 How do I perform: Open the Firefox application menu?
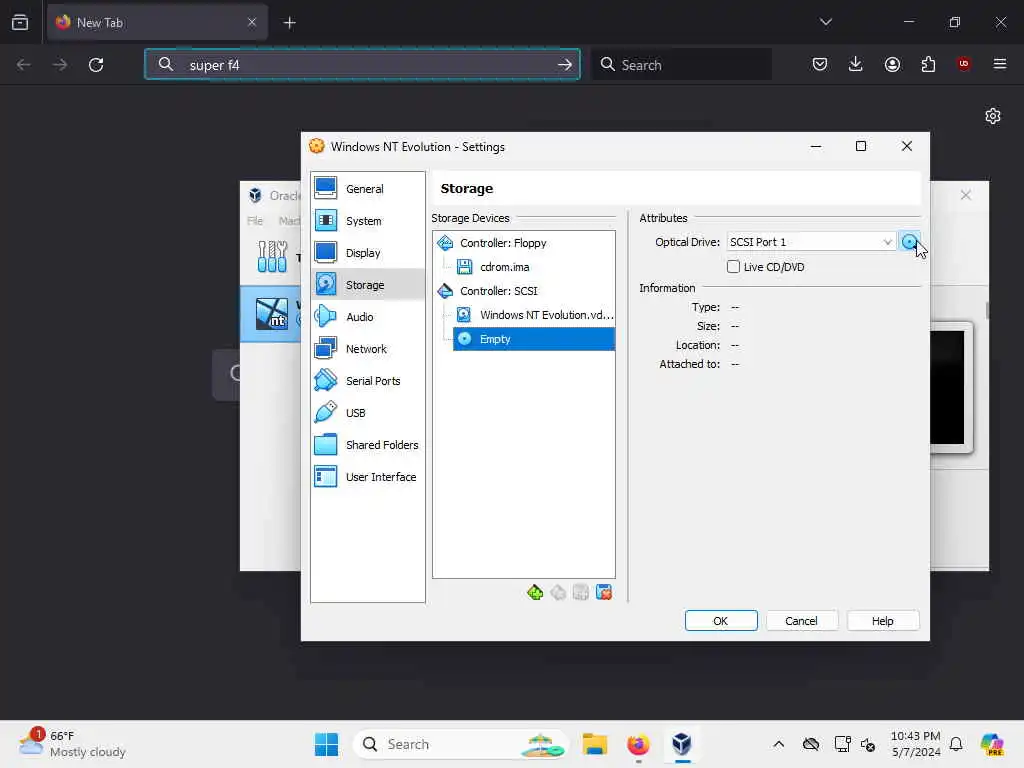1000,64
